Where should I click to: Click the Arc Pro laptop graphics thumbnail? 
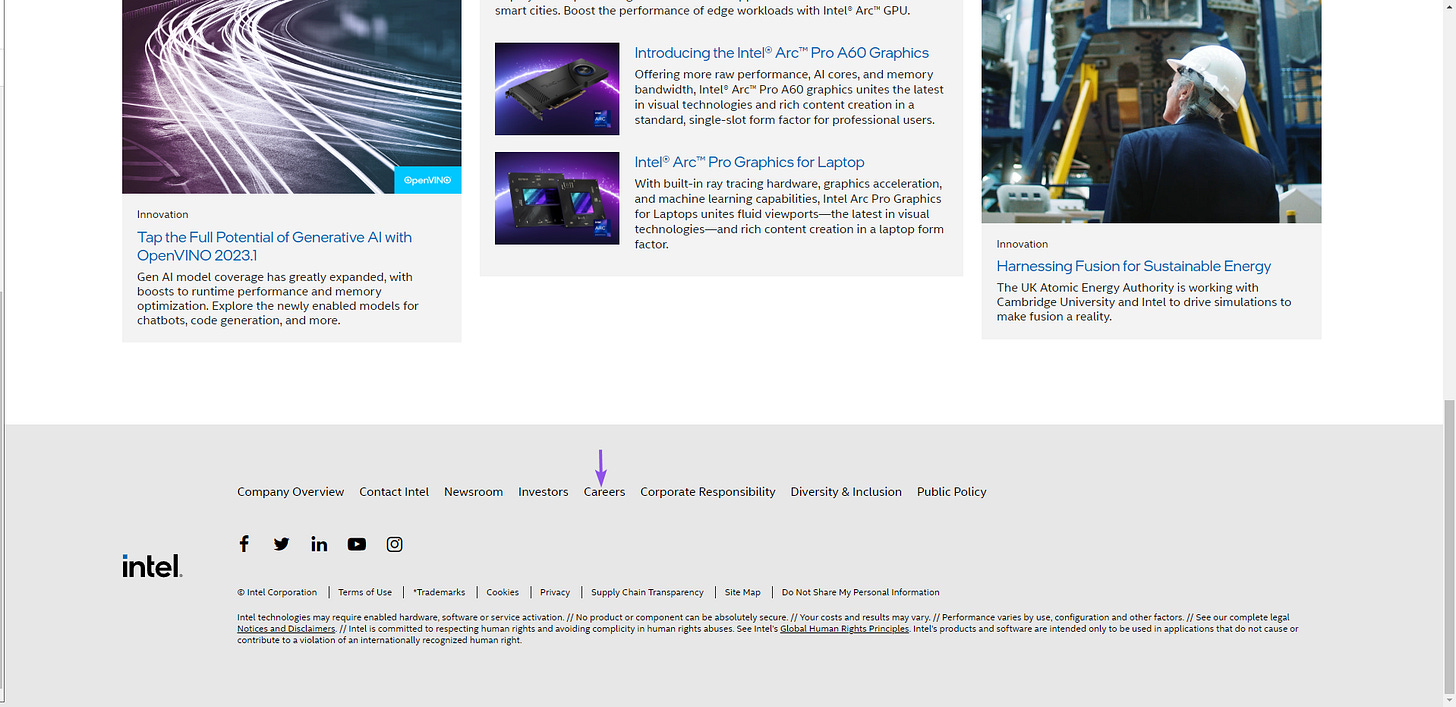coord(557,198)
